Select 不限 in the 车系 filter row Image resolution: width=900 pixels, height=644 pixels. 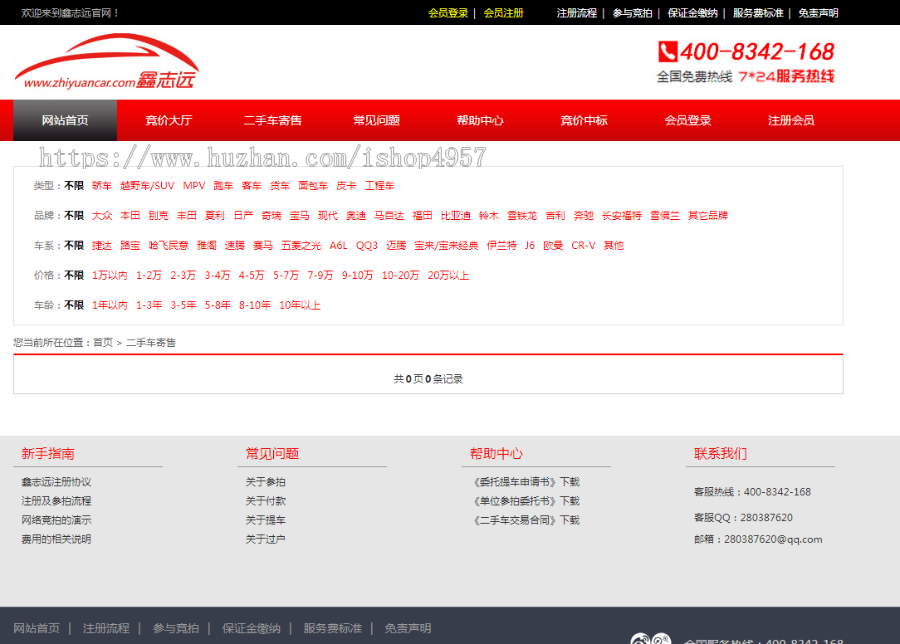pos(74,246)
